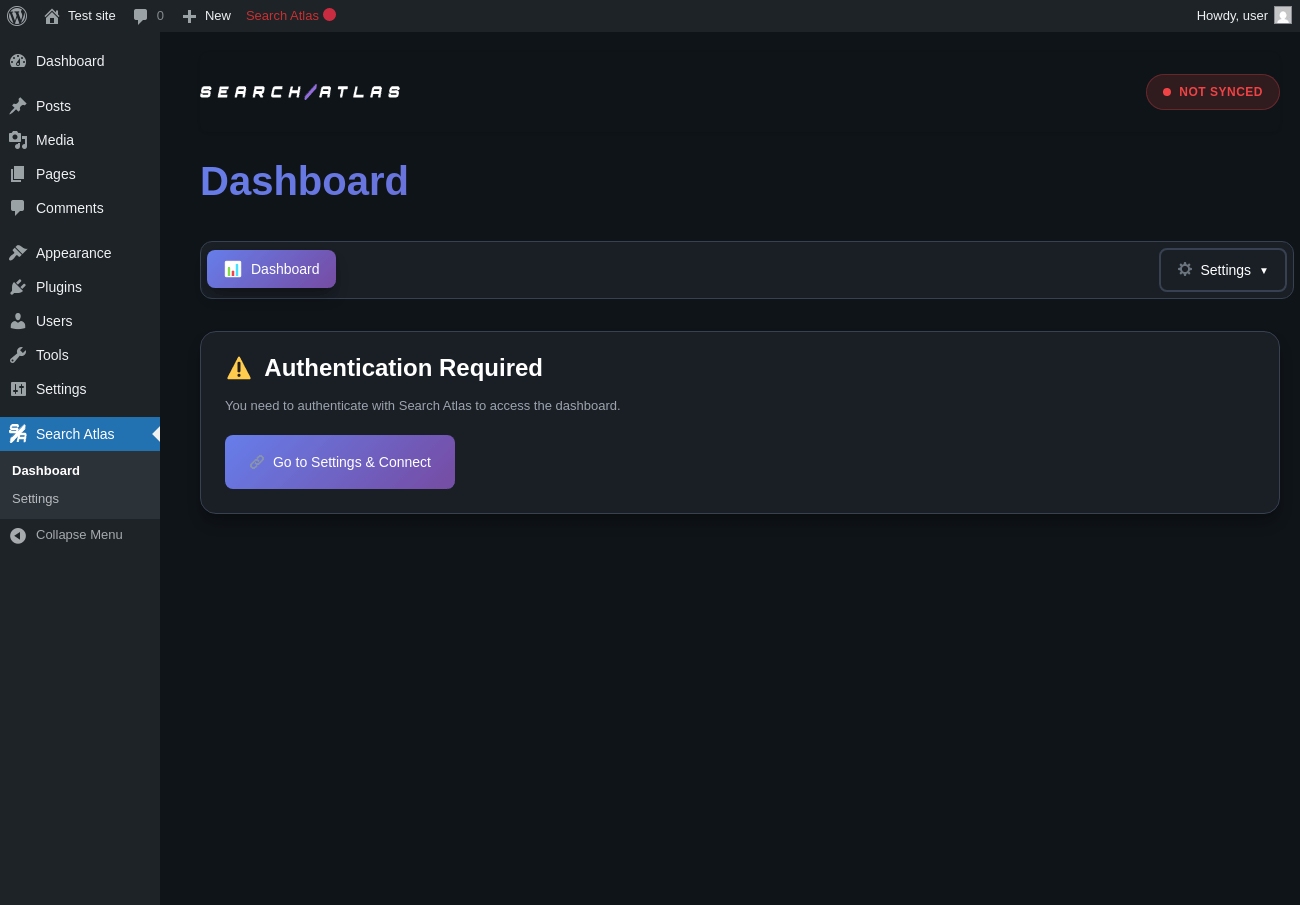Screen dimensions: 1300x905
Task: Select the Dashboard tab with chart icon
Action: coord(271,269)
